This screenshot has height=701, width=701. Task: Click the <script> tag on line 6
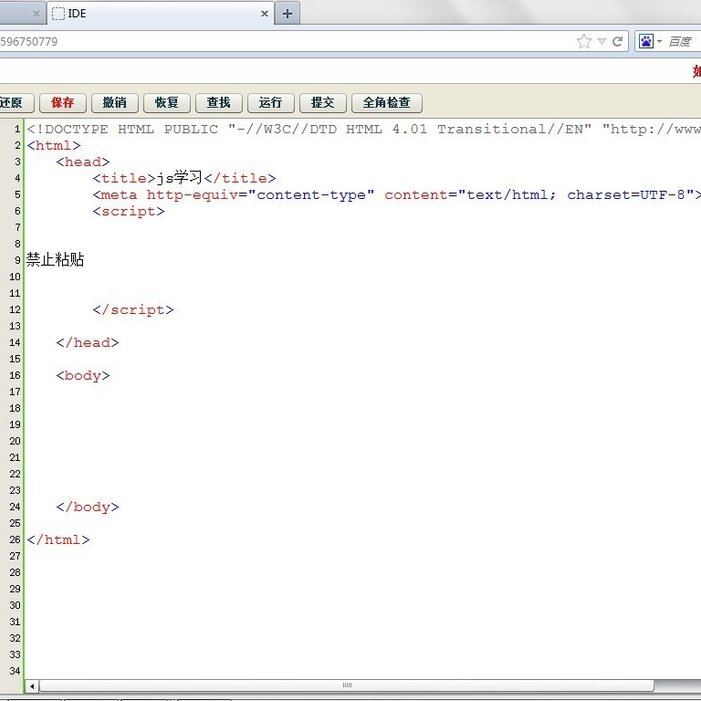(x=128, y=211)
